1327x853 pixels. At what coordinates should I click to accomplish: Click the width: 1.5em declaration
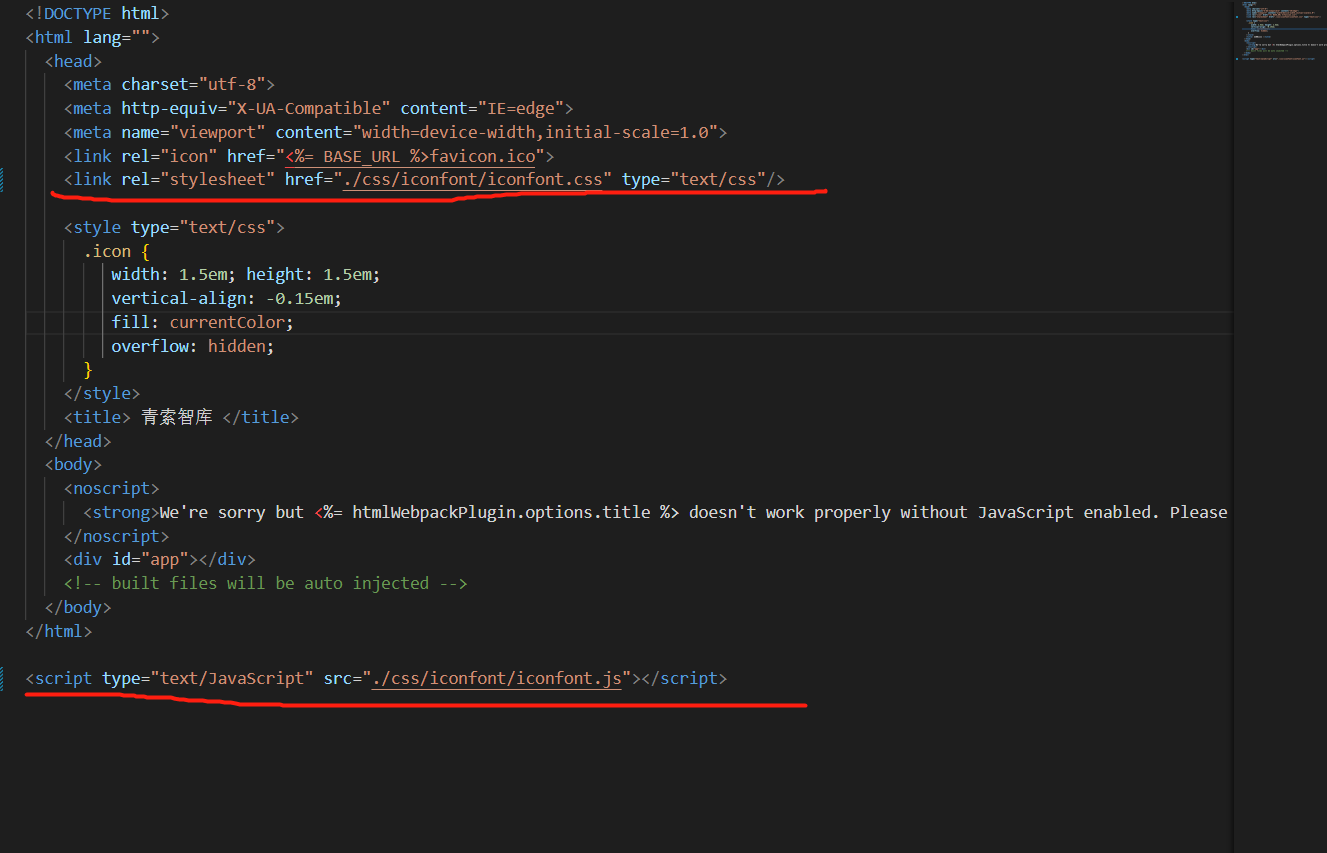[x=174, y=274]
